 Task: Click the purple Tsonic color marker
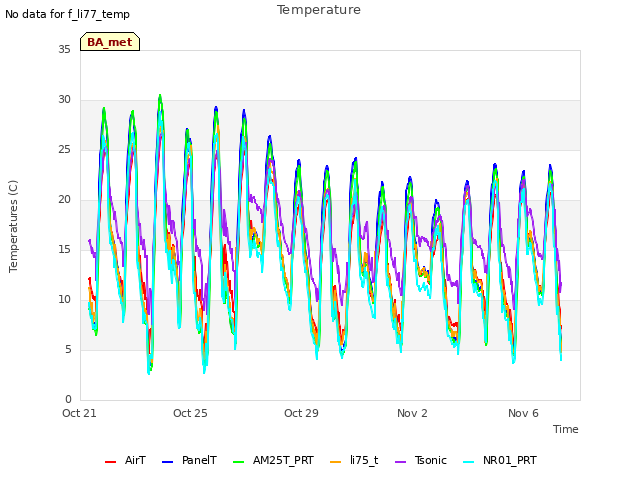coord(400,462)
